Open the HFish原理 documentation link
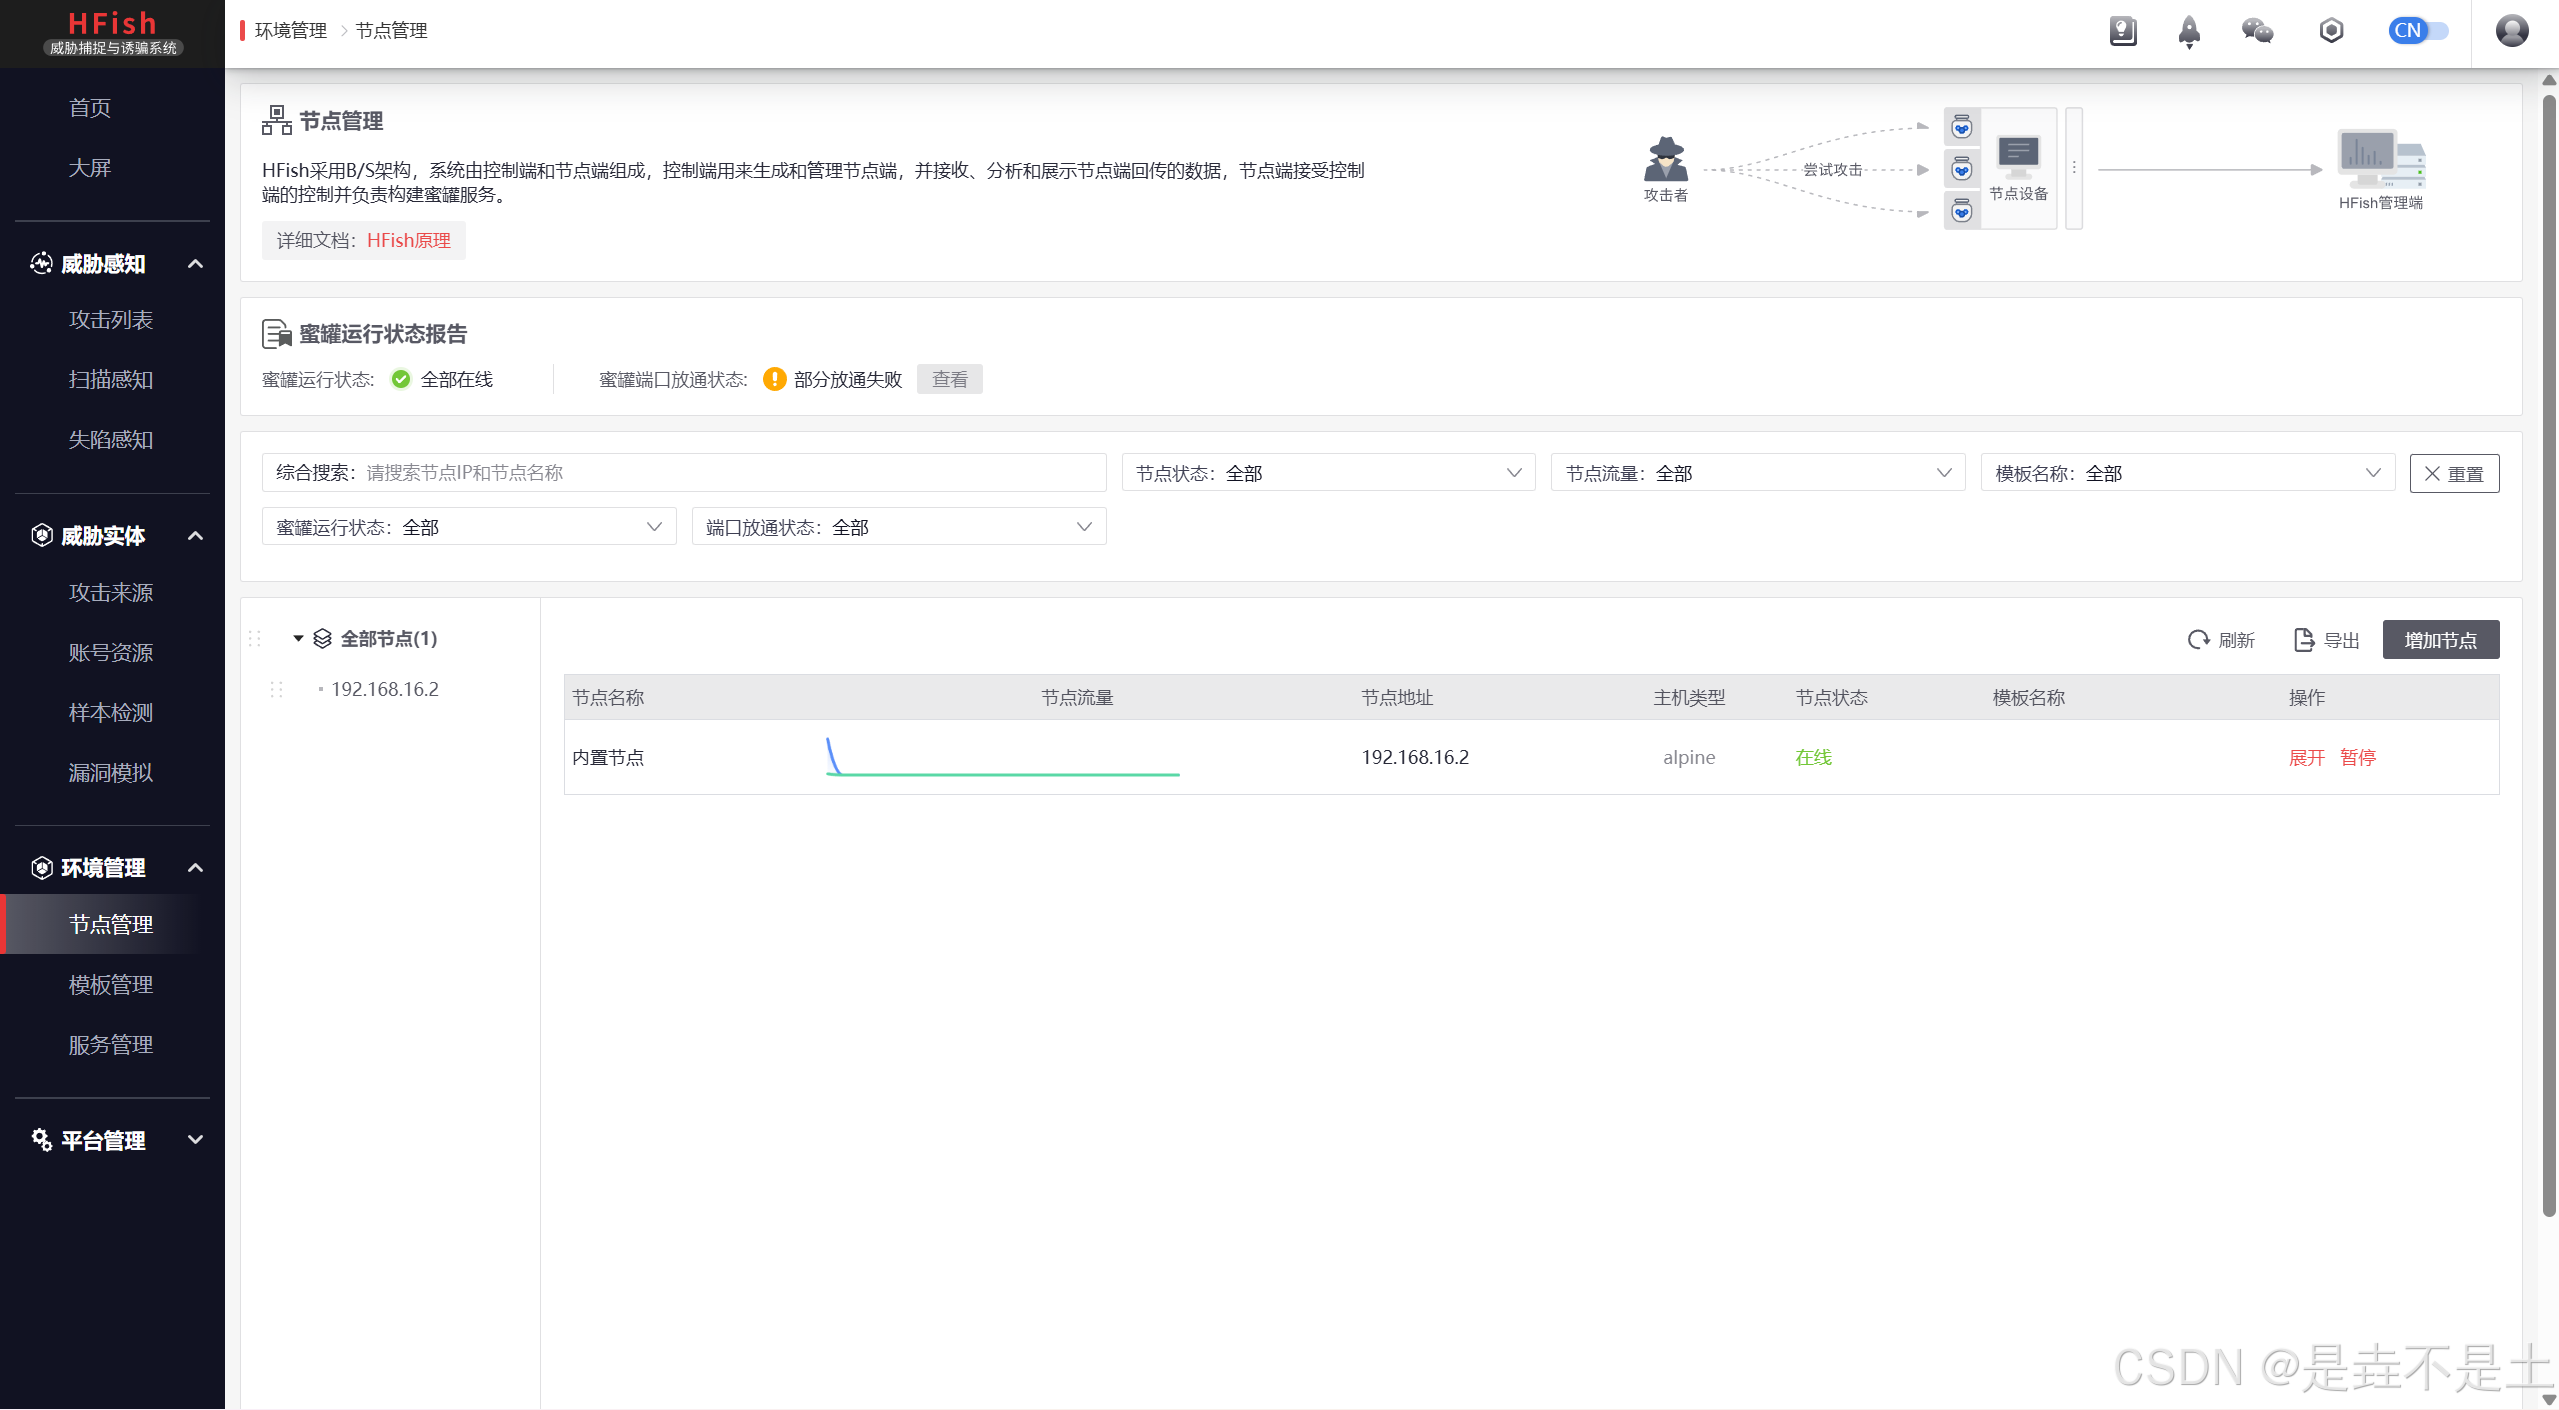 (x=408, y=241)
